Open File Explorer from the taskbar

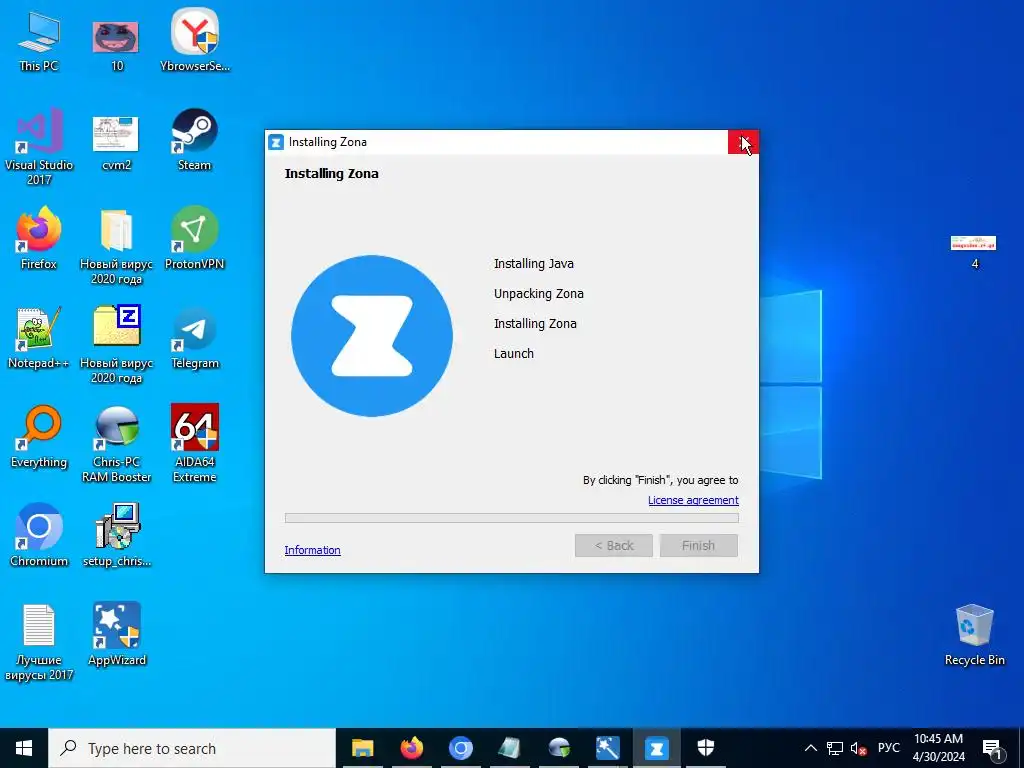tap(362, 748)
